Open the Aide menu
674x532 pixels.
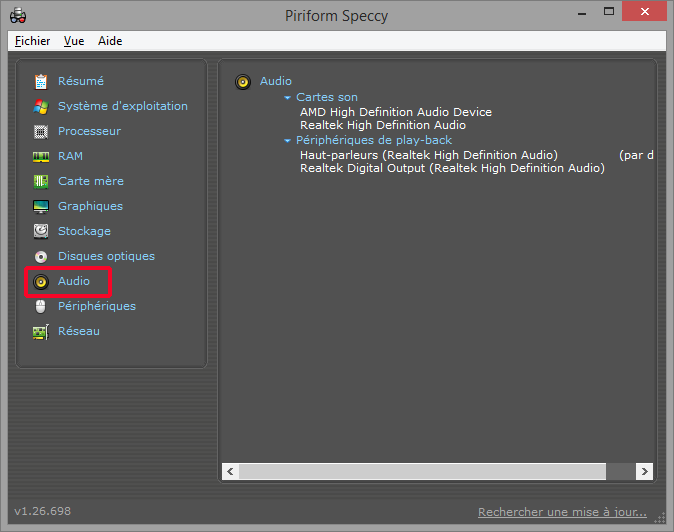coord(110,41)
